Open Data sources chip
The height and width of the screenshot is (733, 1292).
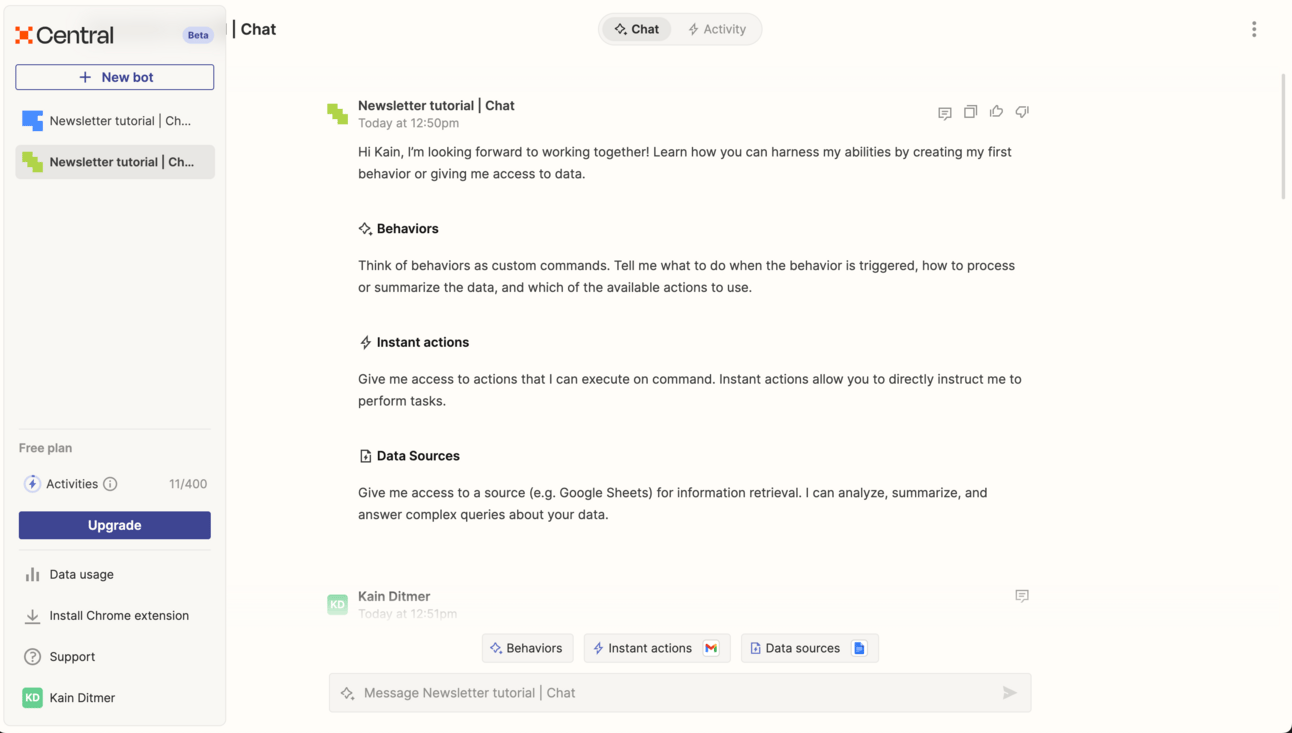pos(809,648)
